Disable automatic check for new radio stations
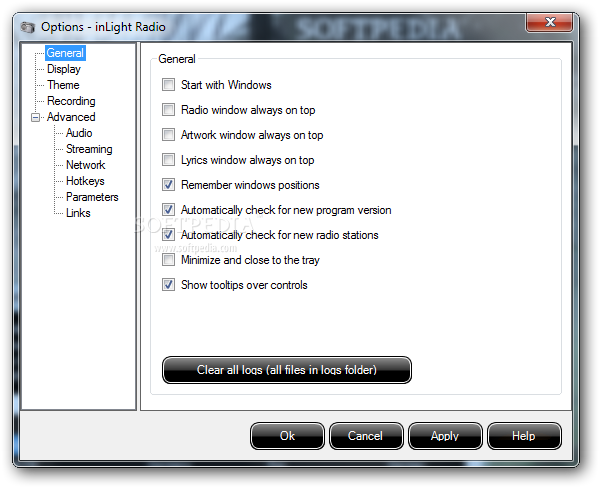The height and width of the screenshot is (488, 600). click(168, 235)
